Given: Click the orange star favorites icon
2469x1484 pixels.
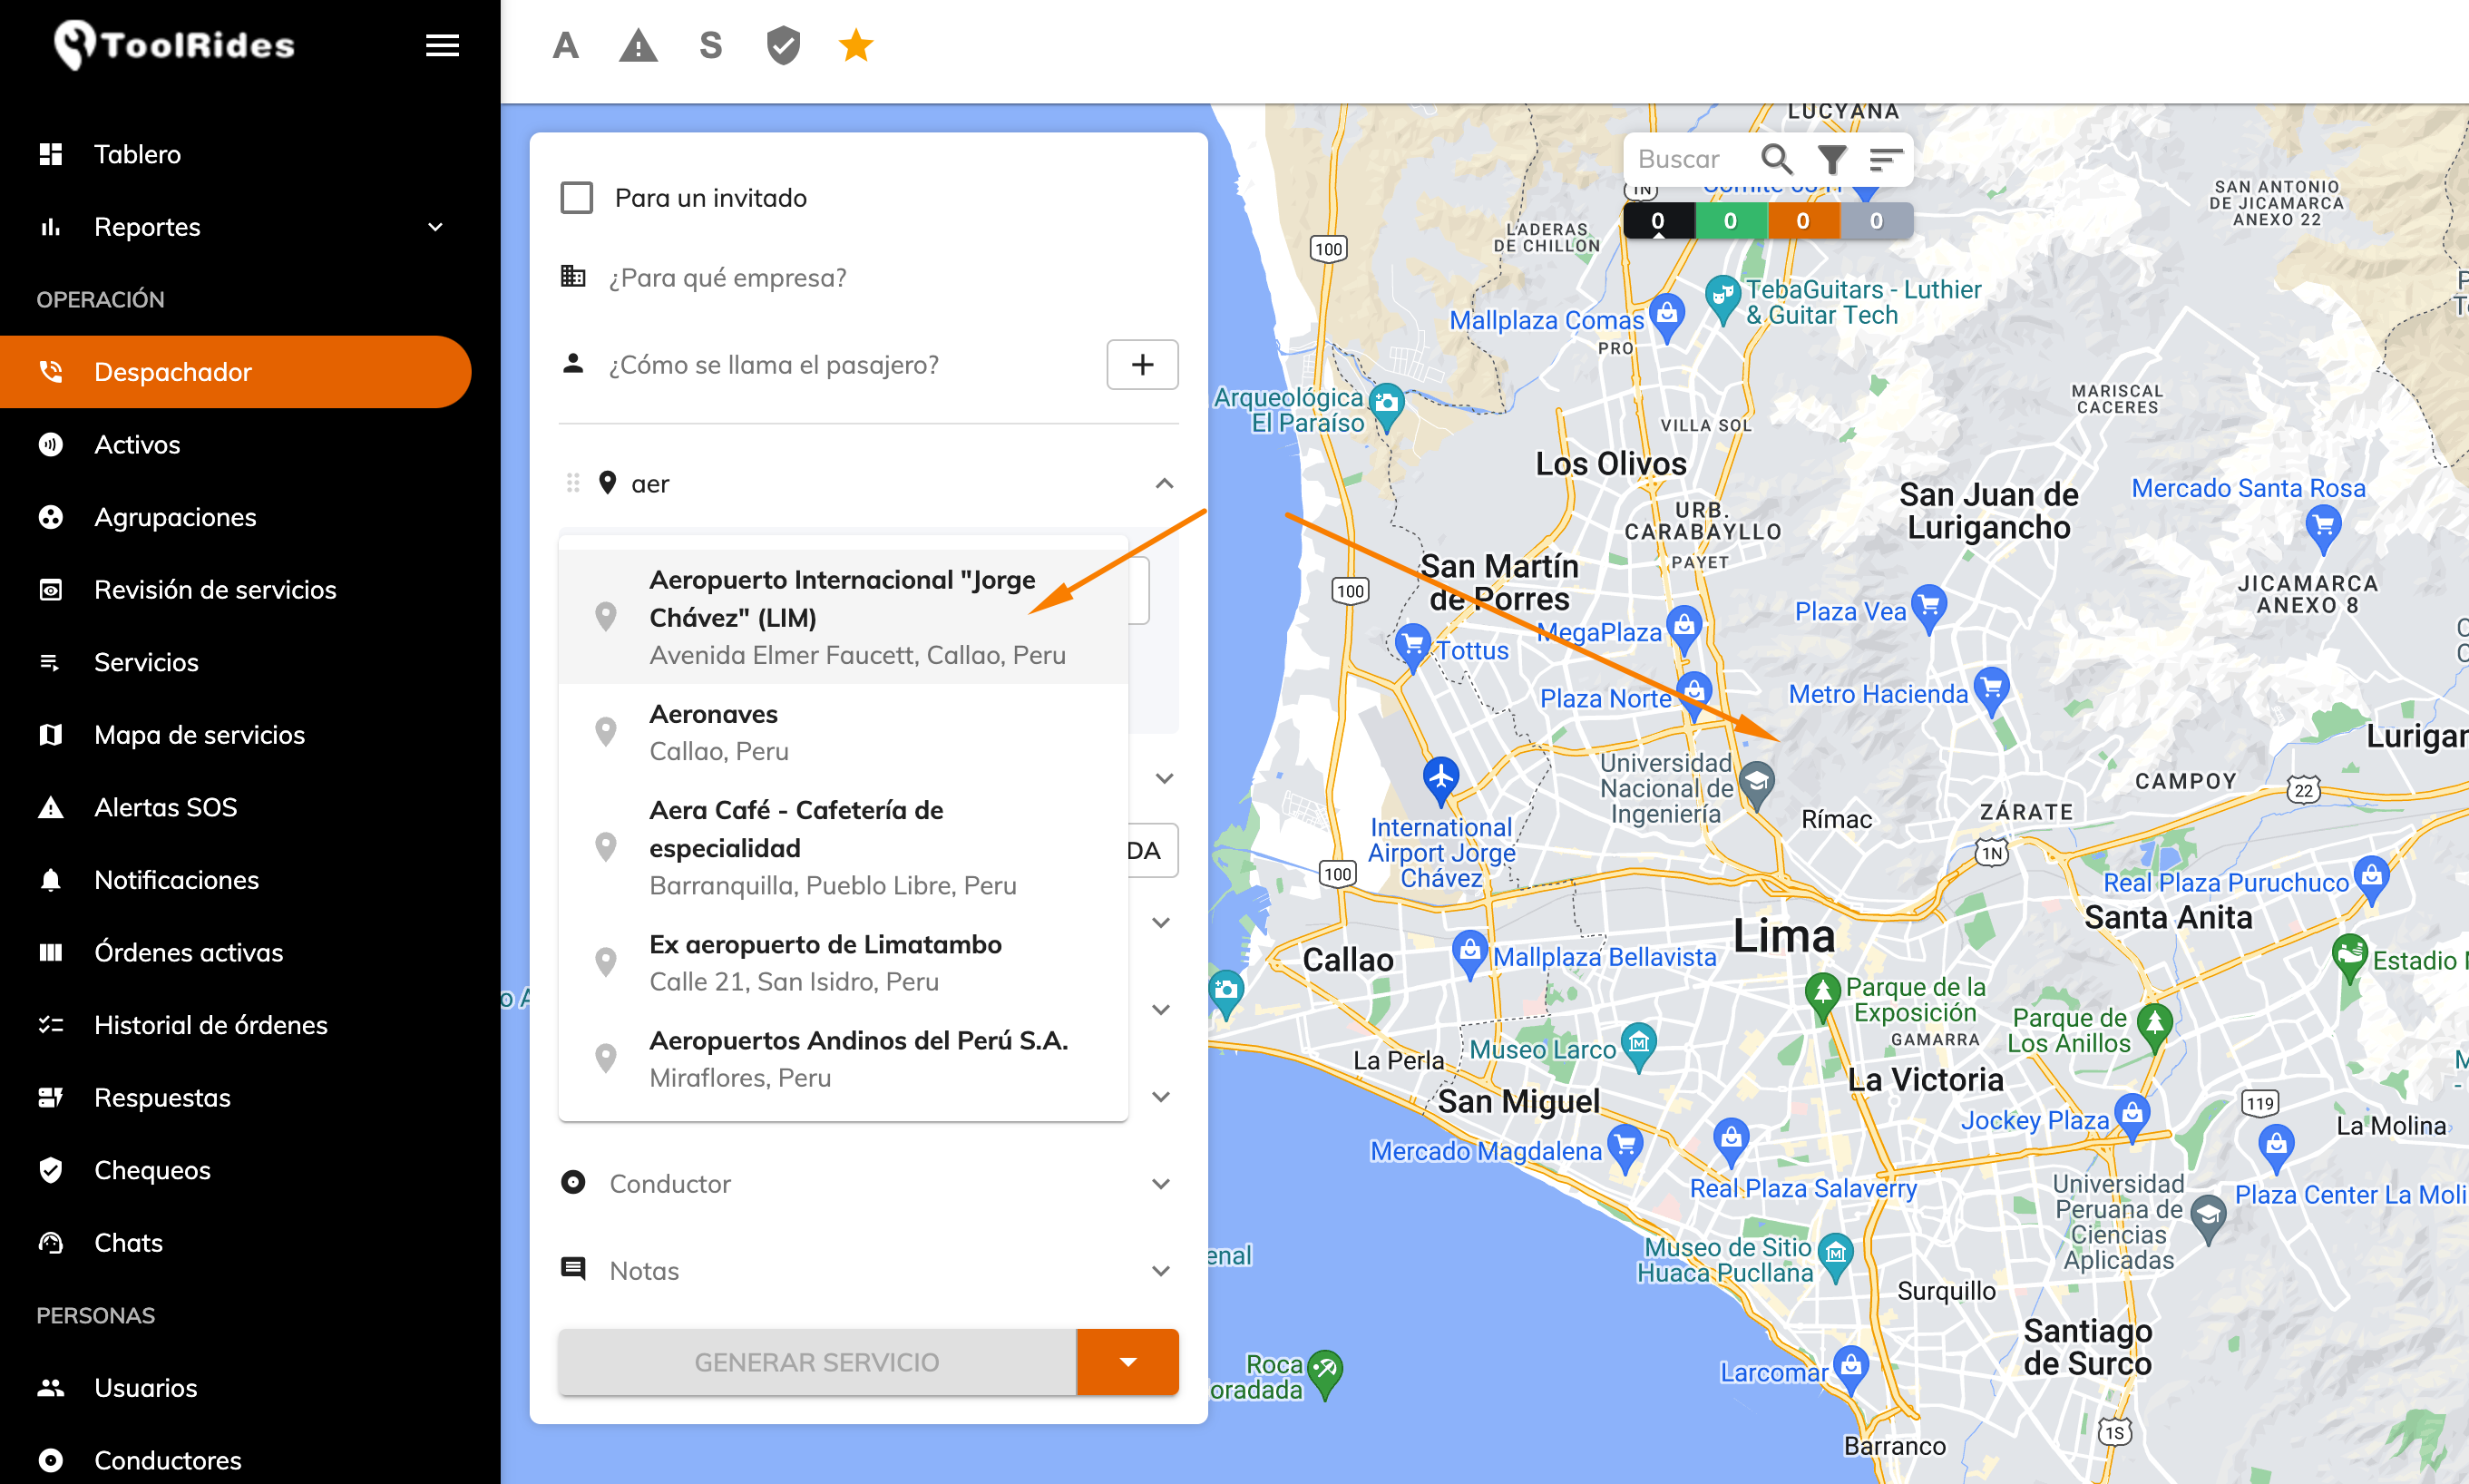Looking at the screenshot, I should (x=856, y=45).
